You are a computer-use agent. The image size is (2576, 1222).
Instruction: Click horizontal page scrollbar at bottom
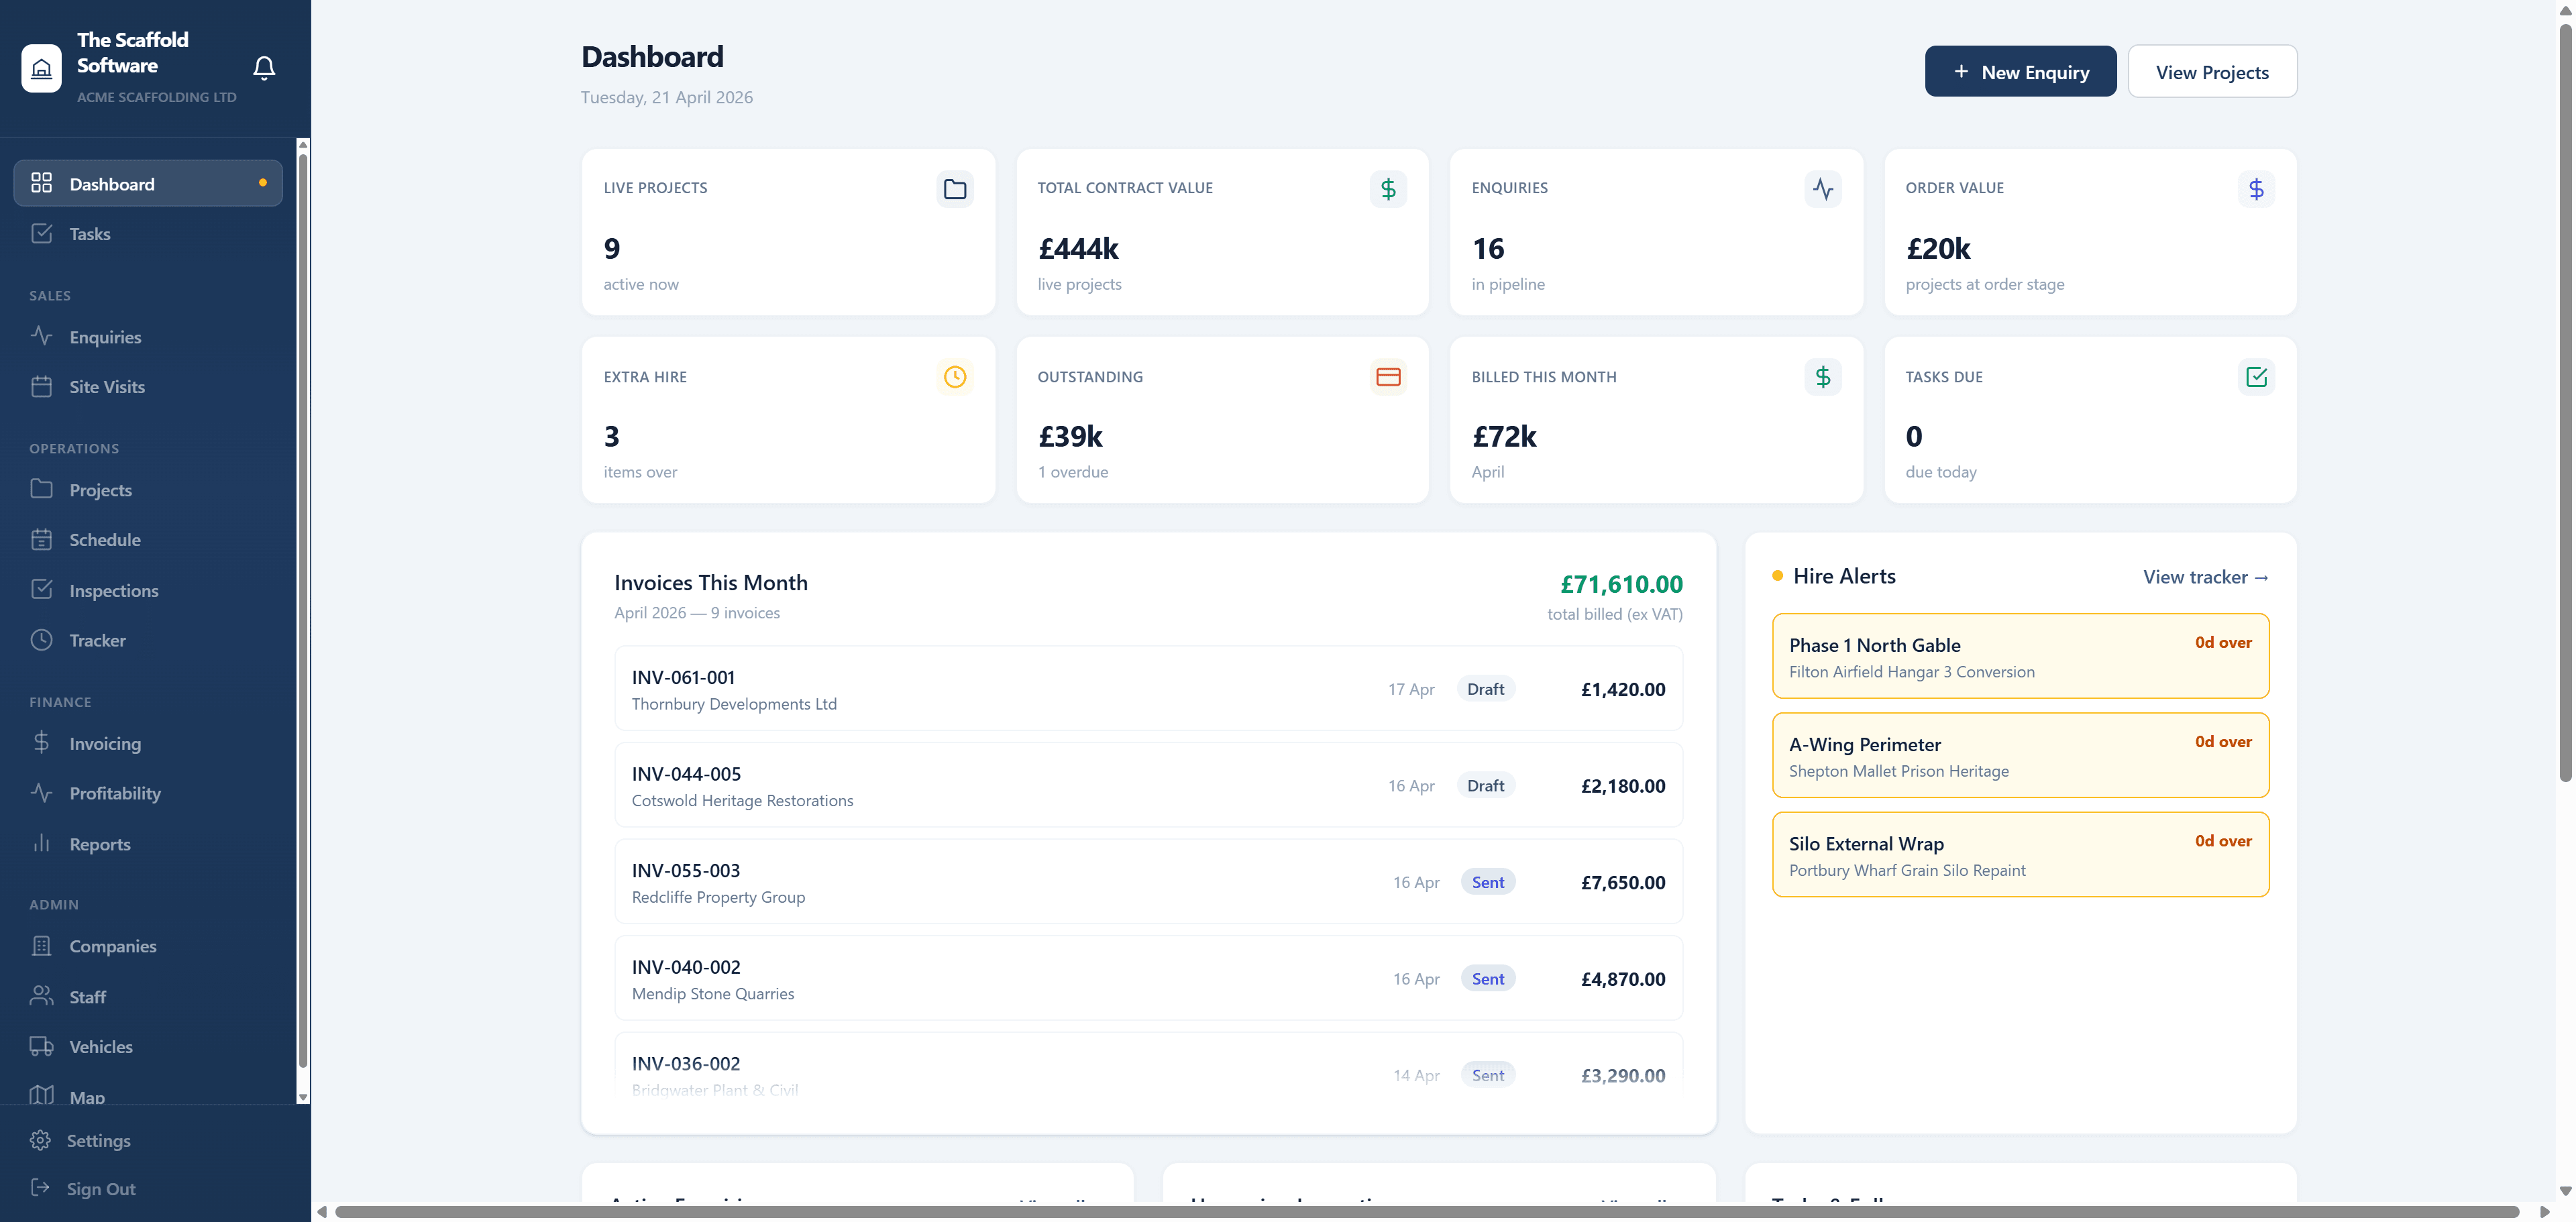pos(1426,1211)
